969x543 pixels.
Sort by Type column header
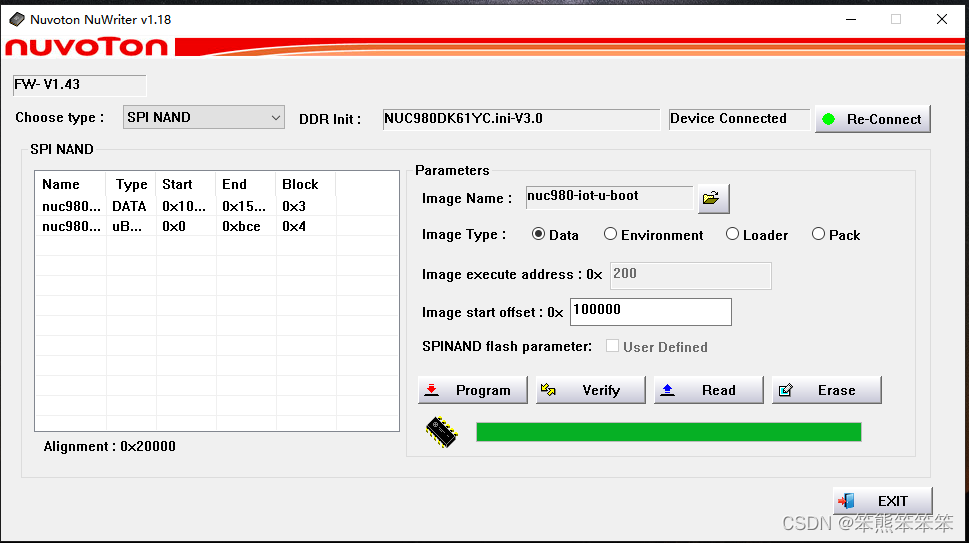[x=130, y=184]
